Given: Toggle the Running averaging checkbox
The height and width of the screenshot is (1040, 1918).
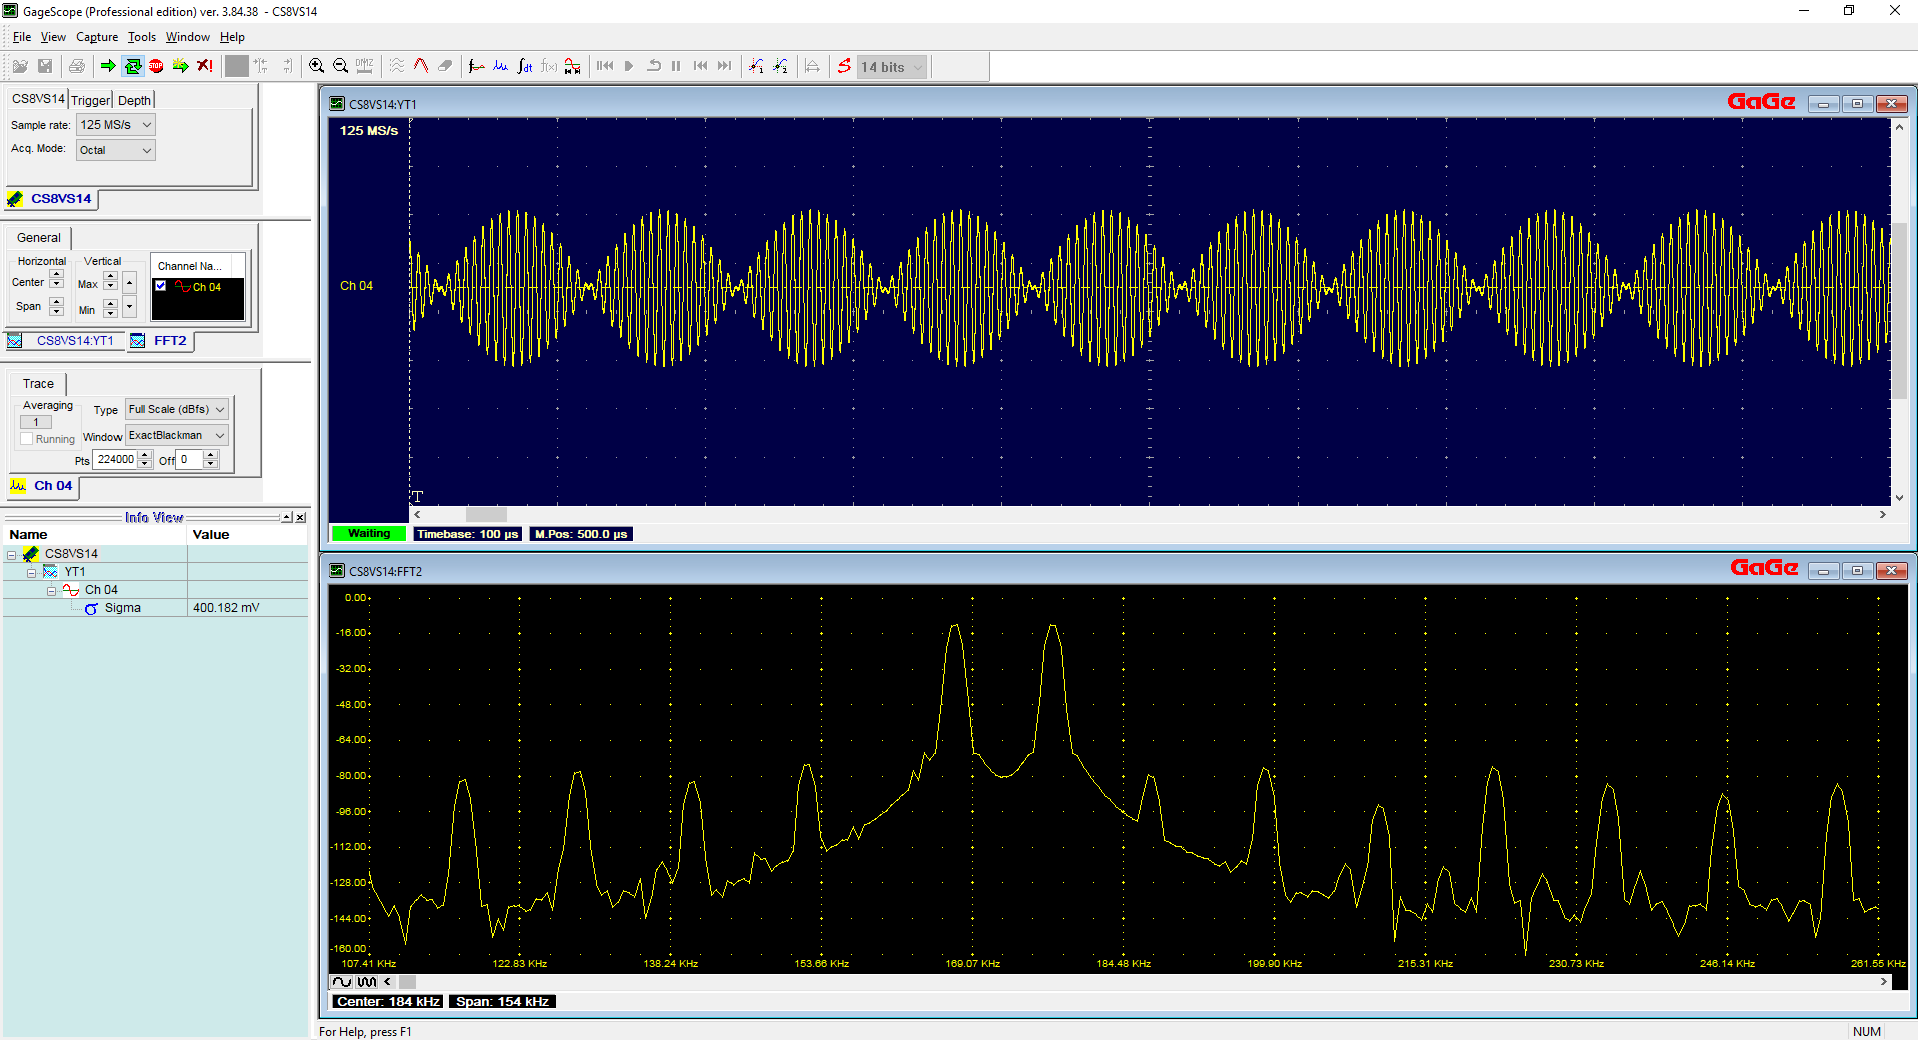Looking at the screenshot, I should 27,439.
